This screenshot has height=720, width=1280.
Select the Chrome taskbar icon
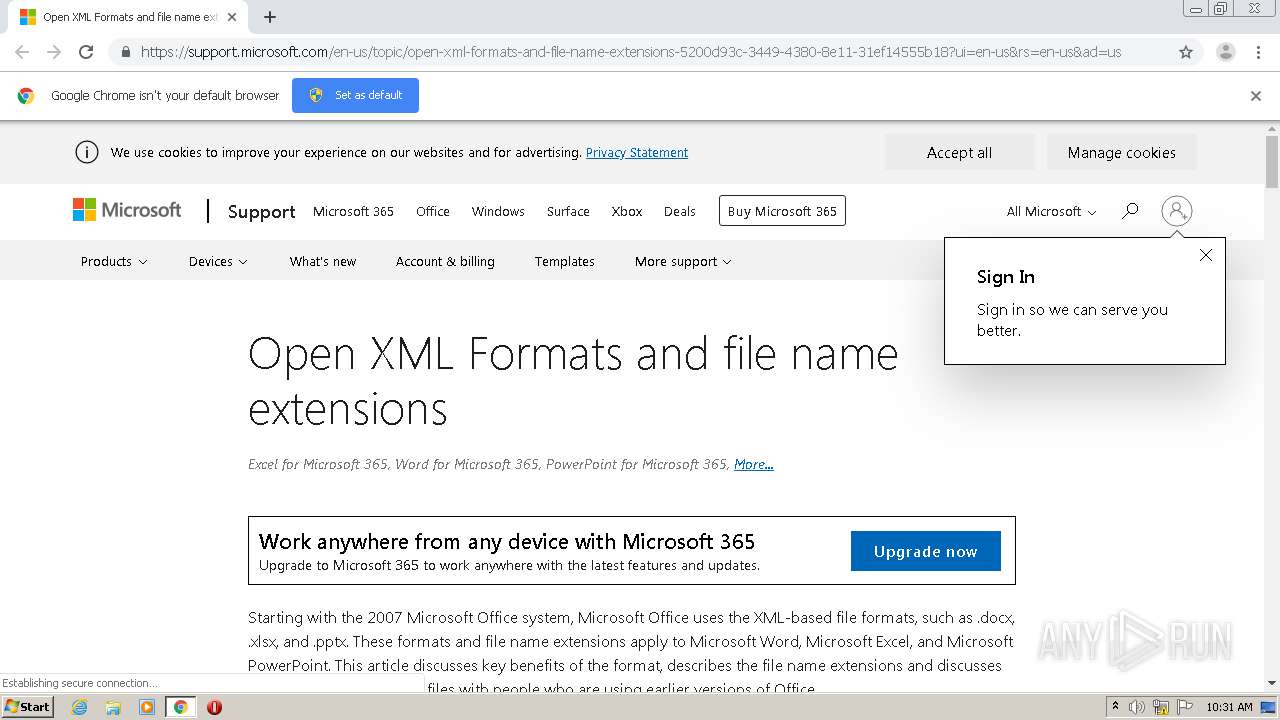[x=180, y=707]
